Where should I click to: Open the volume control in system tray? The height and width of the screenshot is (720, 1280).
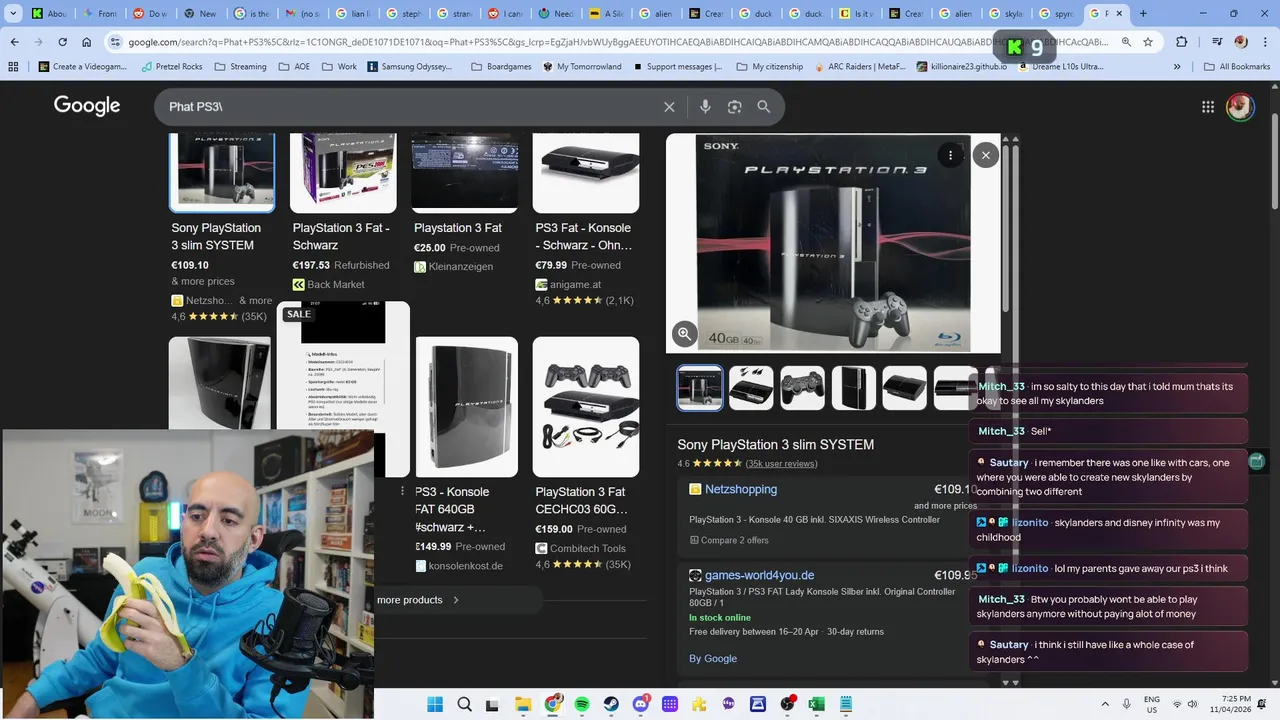click(1192, 704)
